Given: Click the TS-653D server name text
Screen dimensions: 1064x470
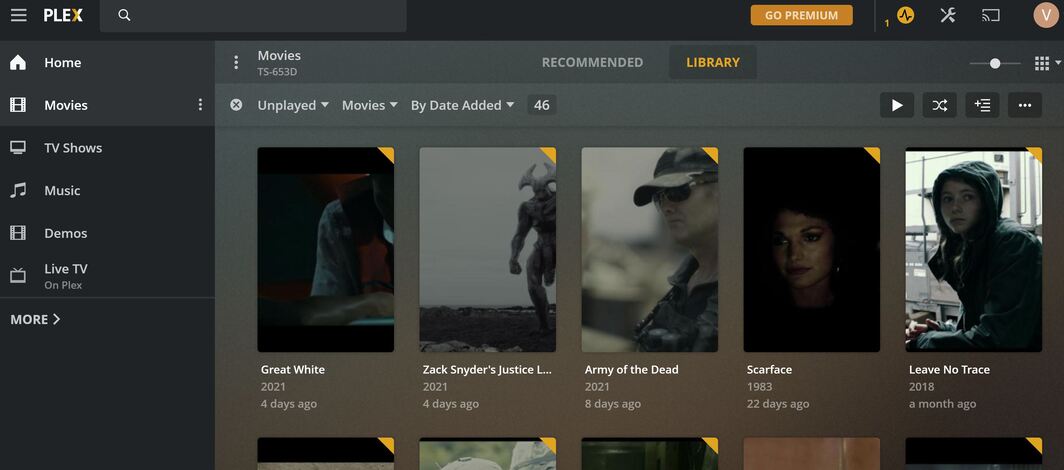Looking at the screenshot, I should click(277, 73).
